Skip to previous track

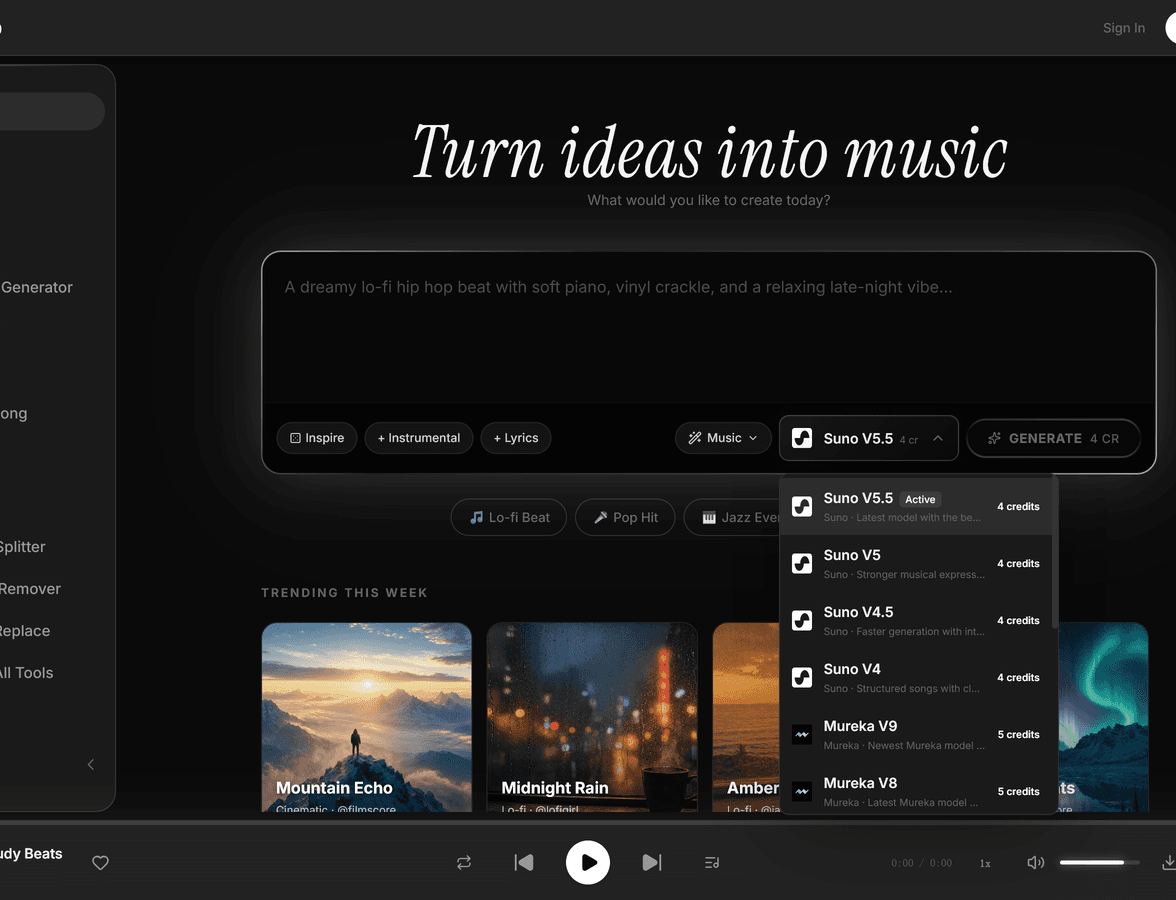tap(524, 862)
